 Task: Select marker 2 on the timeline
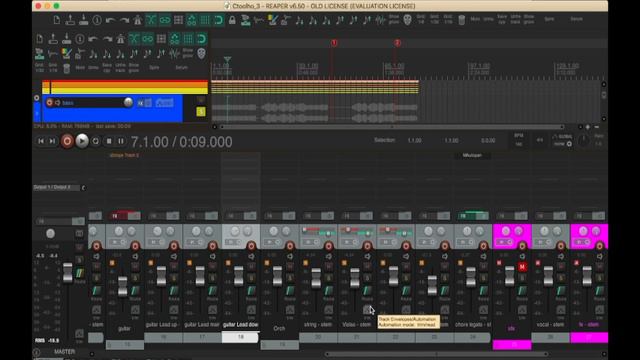[x=397, y=43]
